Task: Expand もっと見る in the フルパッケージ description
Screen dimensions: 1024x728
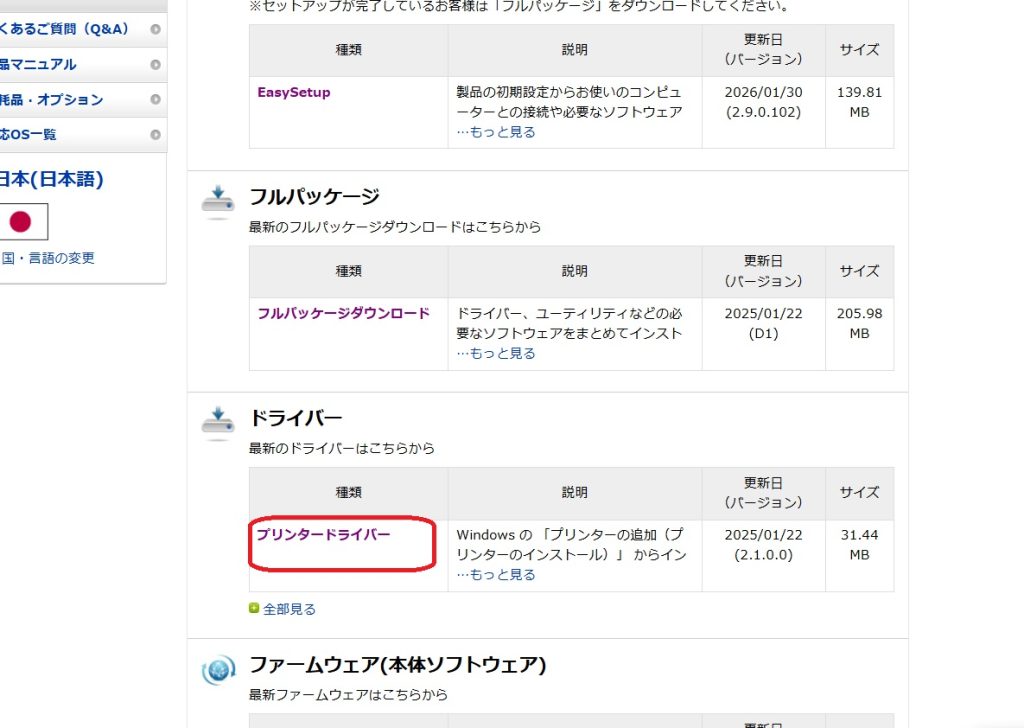Action: pyautogui.click(x=496, y=353)
